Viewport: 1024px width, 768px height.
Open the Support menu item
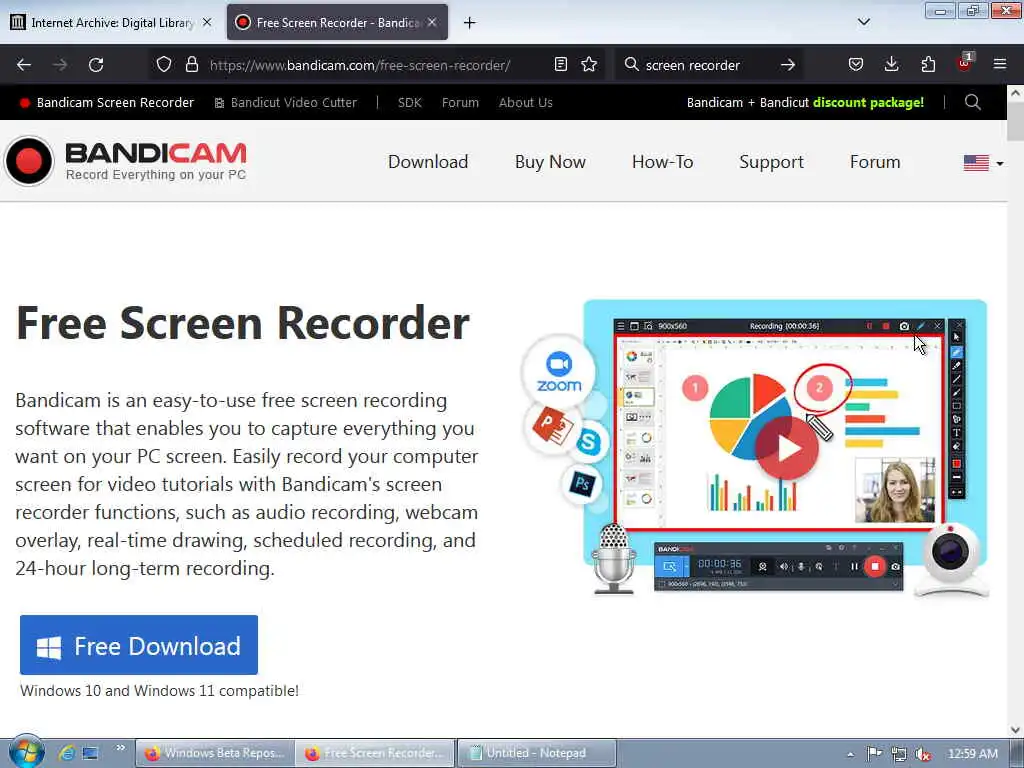(x=771, y=162)
